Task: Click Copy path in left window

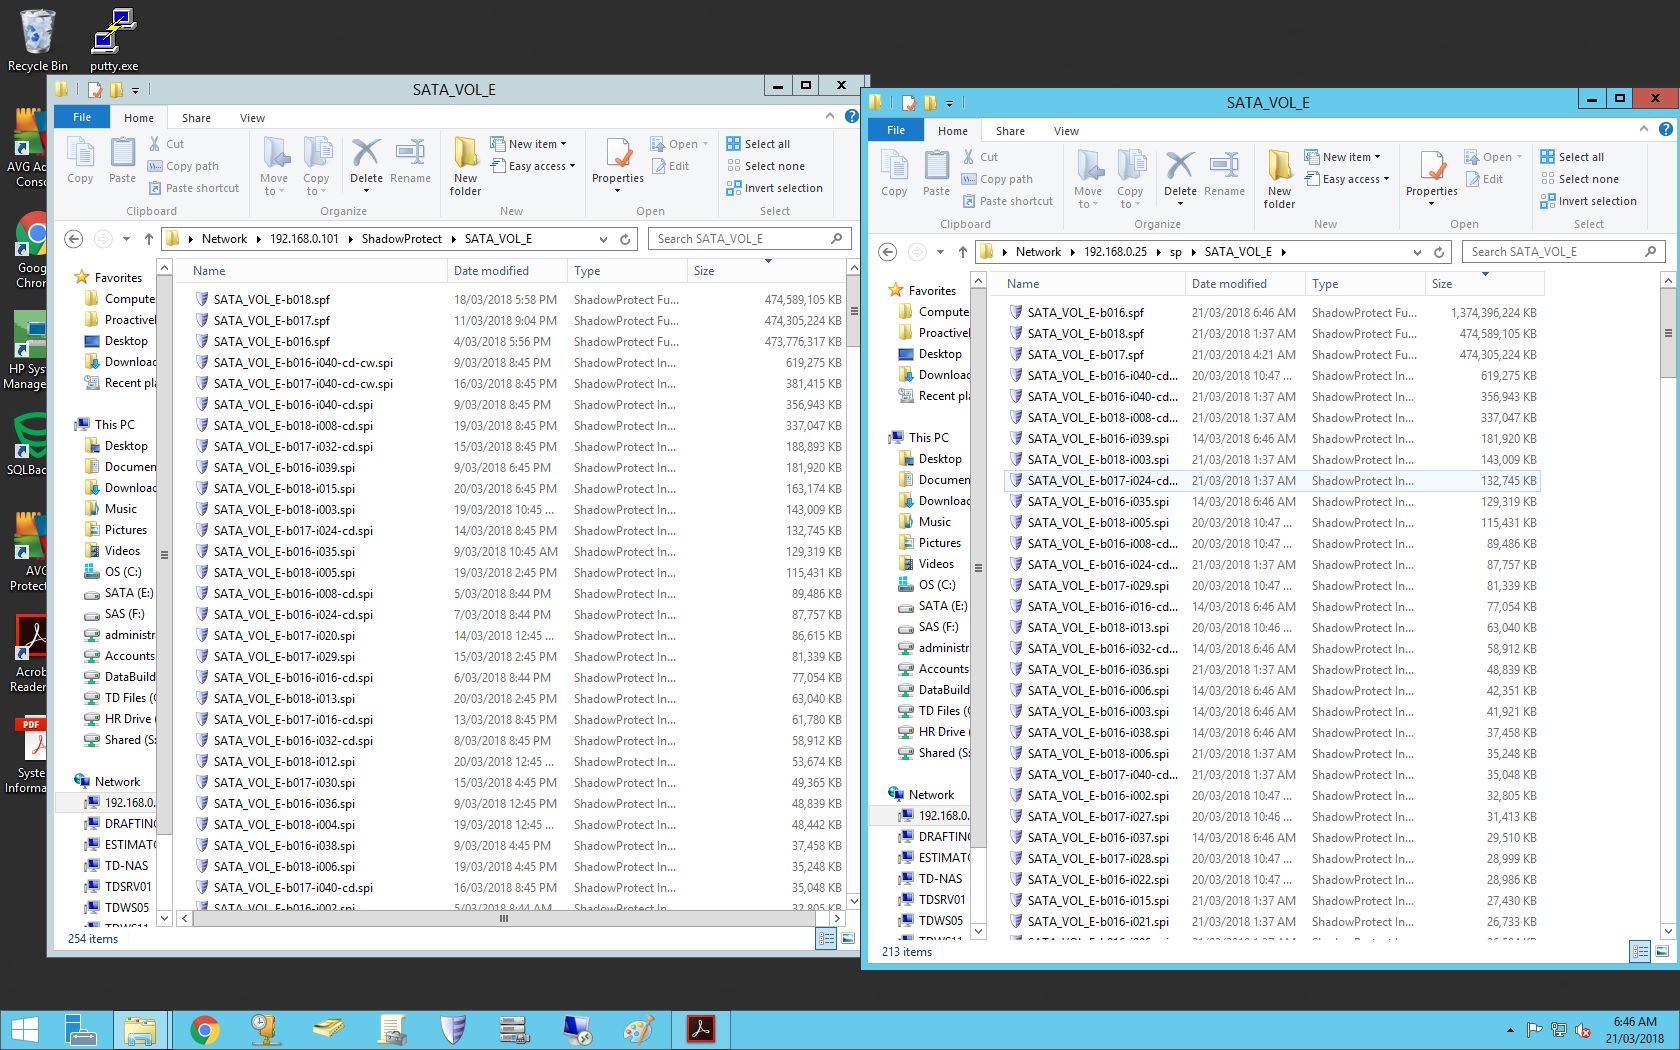Action: click(x=183, y=166)
